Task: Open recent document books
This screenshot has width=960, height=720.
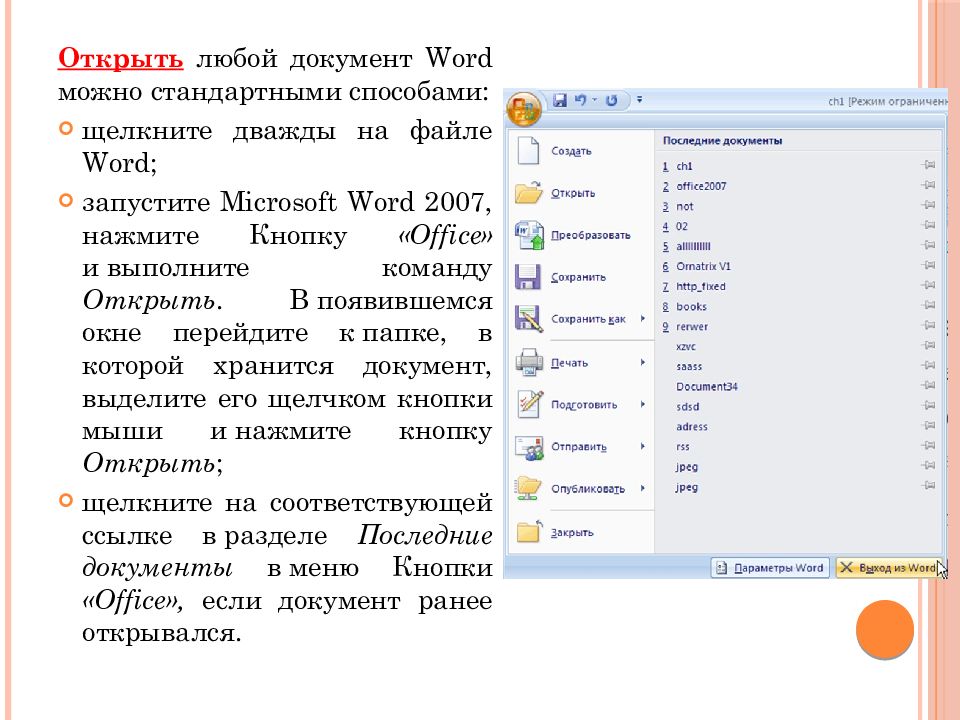Action: click(691, 307)
